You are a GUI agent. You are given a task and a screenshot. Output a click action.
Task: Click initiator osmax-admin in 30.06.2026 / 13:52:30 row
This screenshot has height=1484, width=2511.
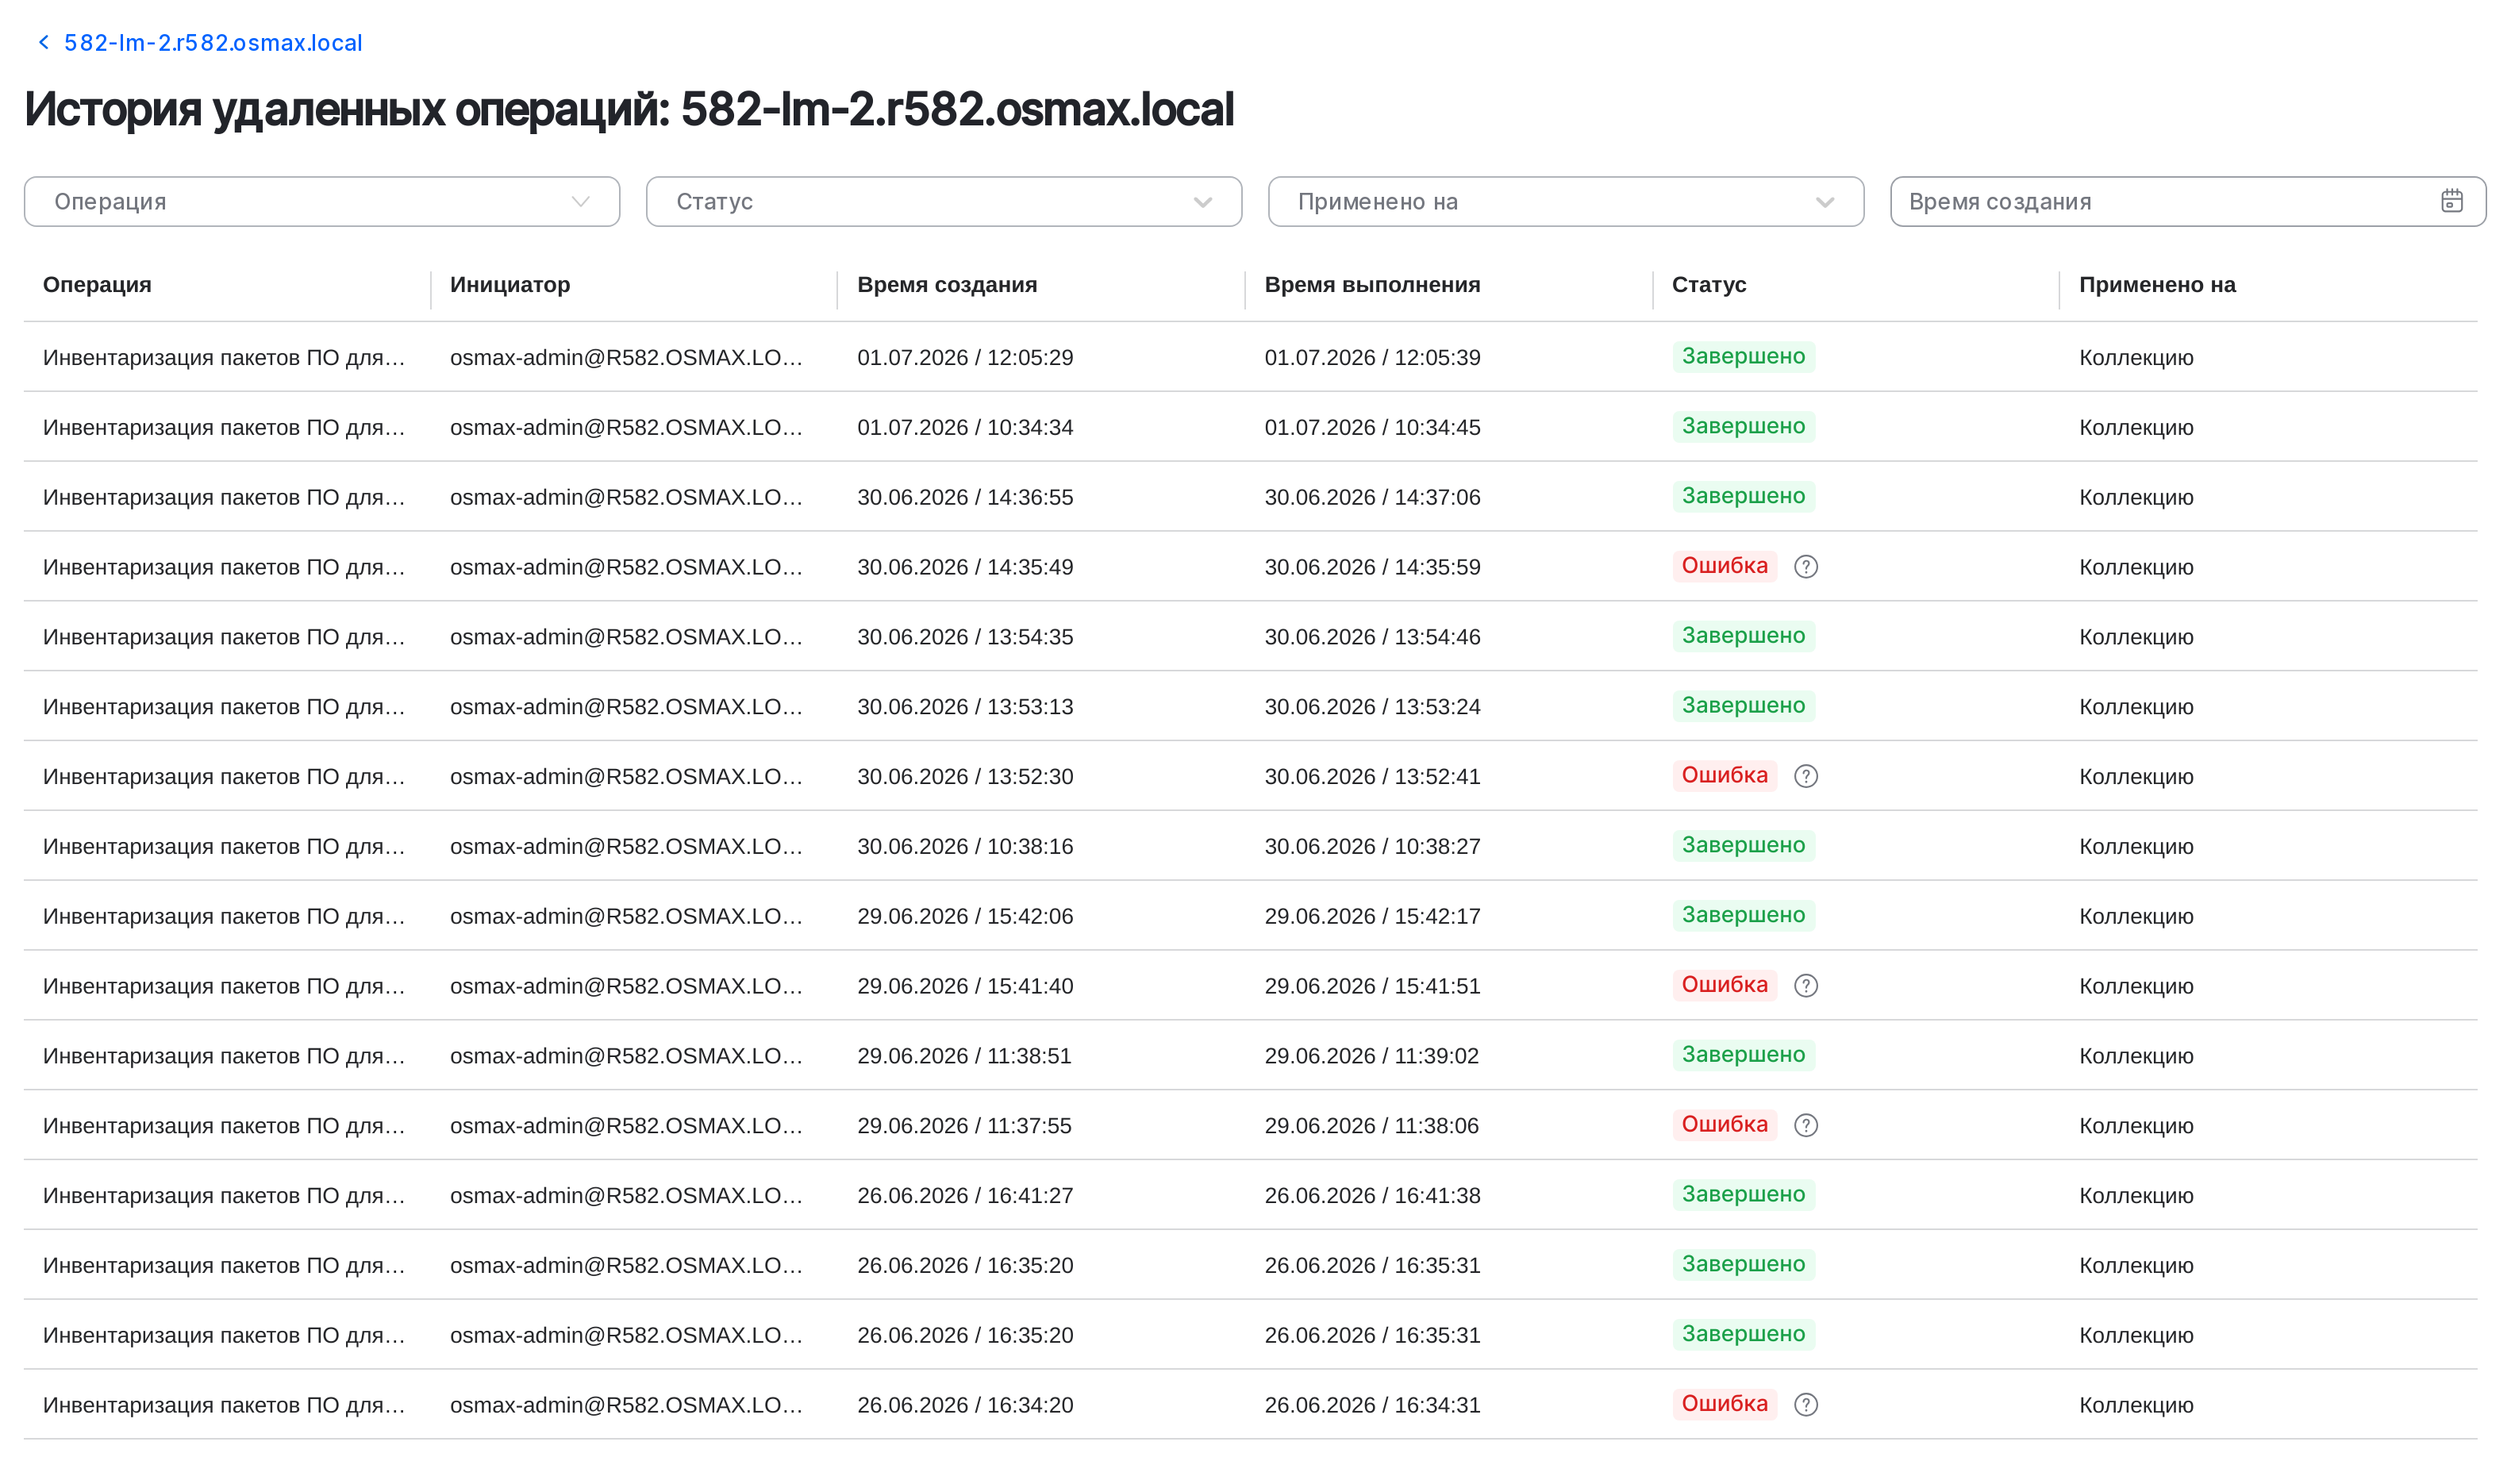pos(626,777)
